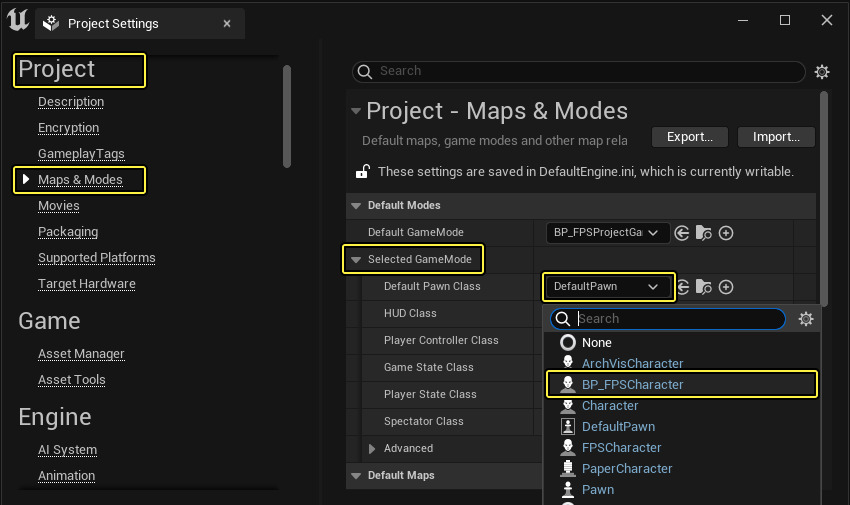This screenshot has width=850, height=505.
Task: Open Description settings page
Action: [x=71, y=102]
